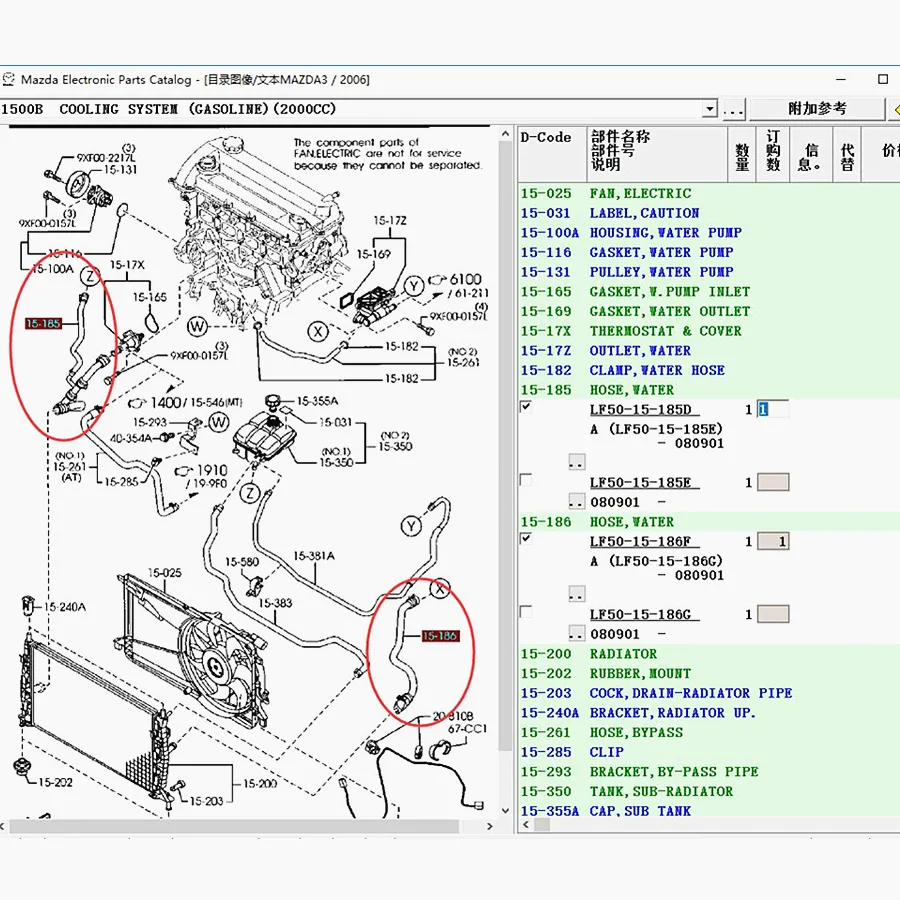Click diagram vertical scrollbar up arrow
The width and height of the screenshot is (900, 900).
tap(505, 134)
